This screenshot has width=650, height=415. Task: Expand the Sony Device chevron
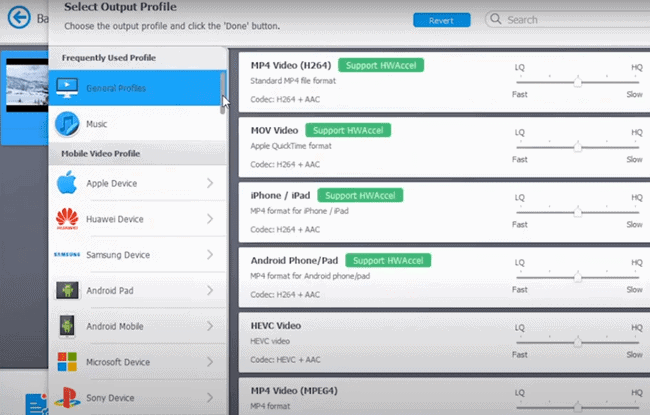210,398
